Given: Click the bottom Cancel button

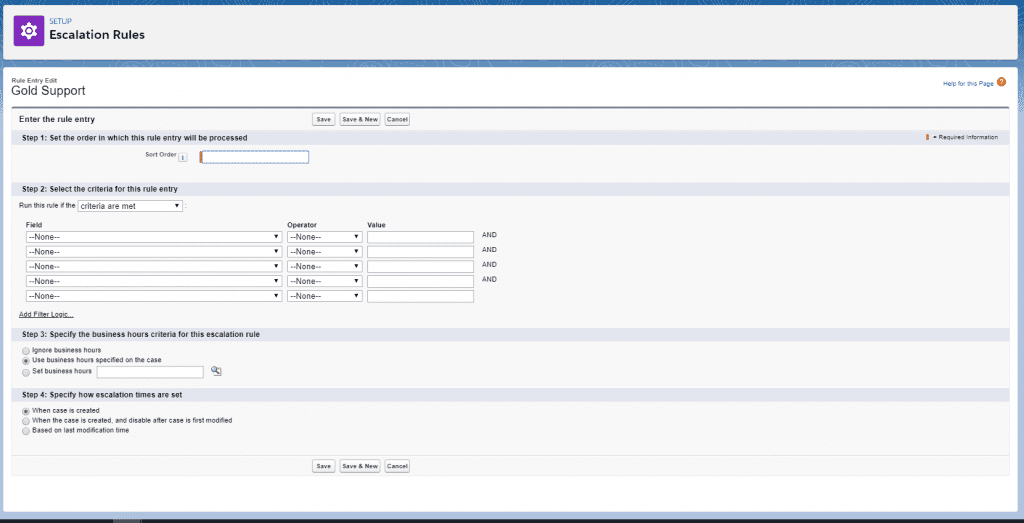Looking at the screenshot, I should click(x=397, y=466).
